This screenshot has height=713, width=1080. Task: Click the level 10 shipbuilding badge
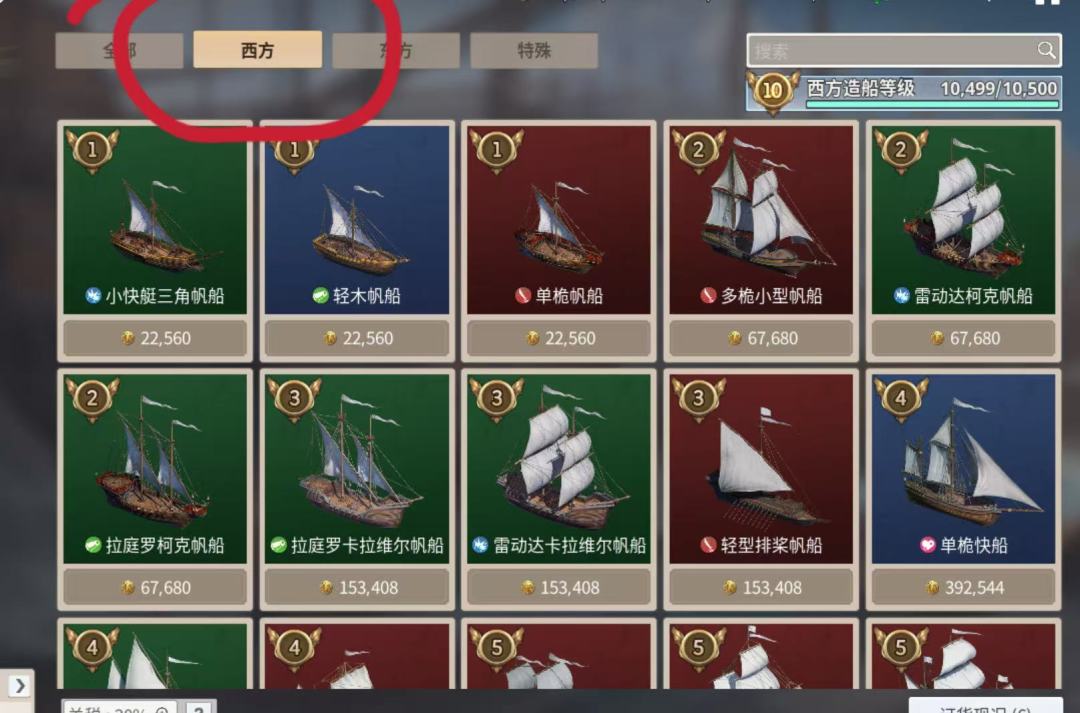[x=772, y=91]
